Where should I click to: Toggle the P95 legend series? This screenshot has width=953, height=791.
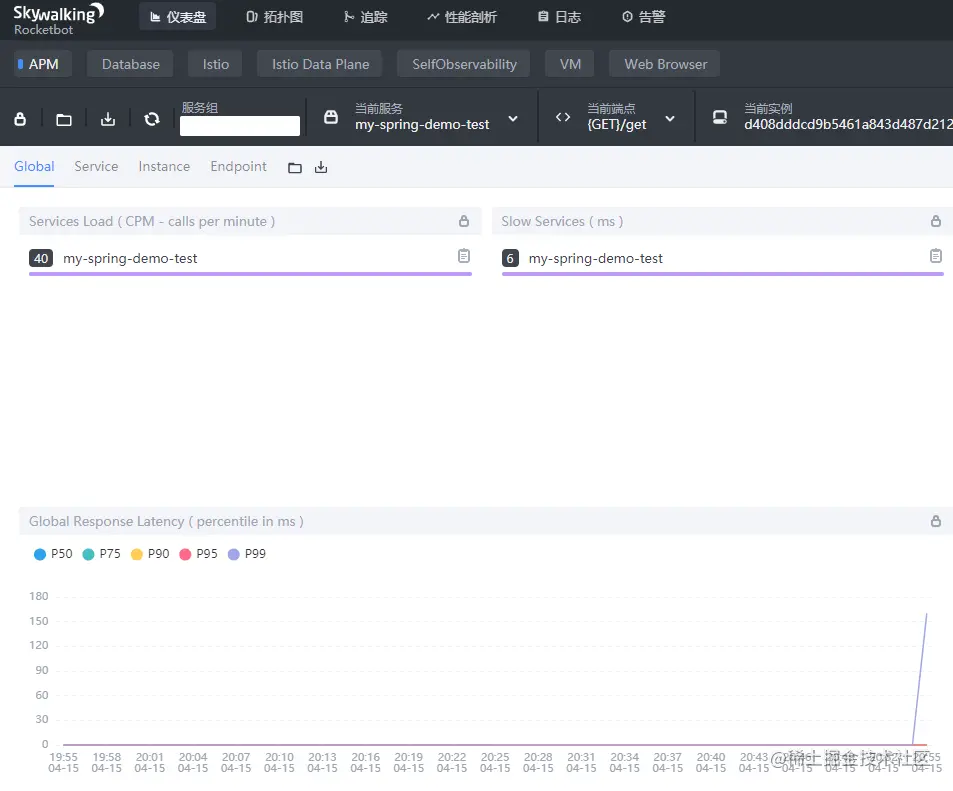click(198, 554)
